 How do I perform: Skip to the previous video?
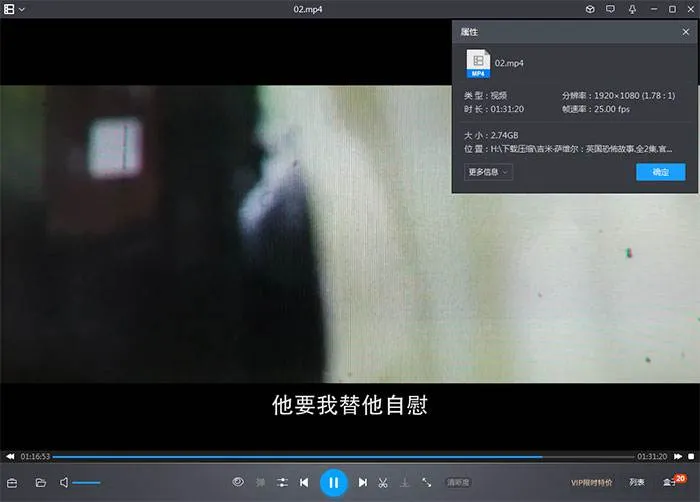click(304, 483)
